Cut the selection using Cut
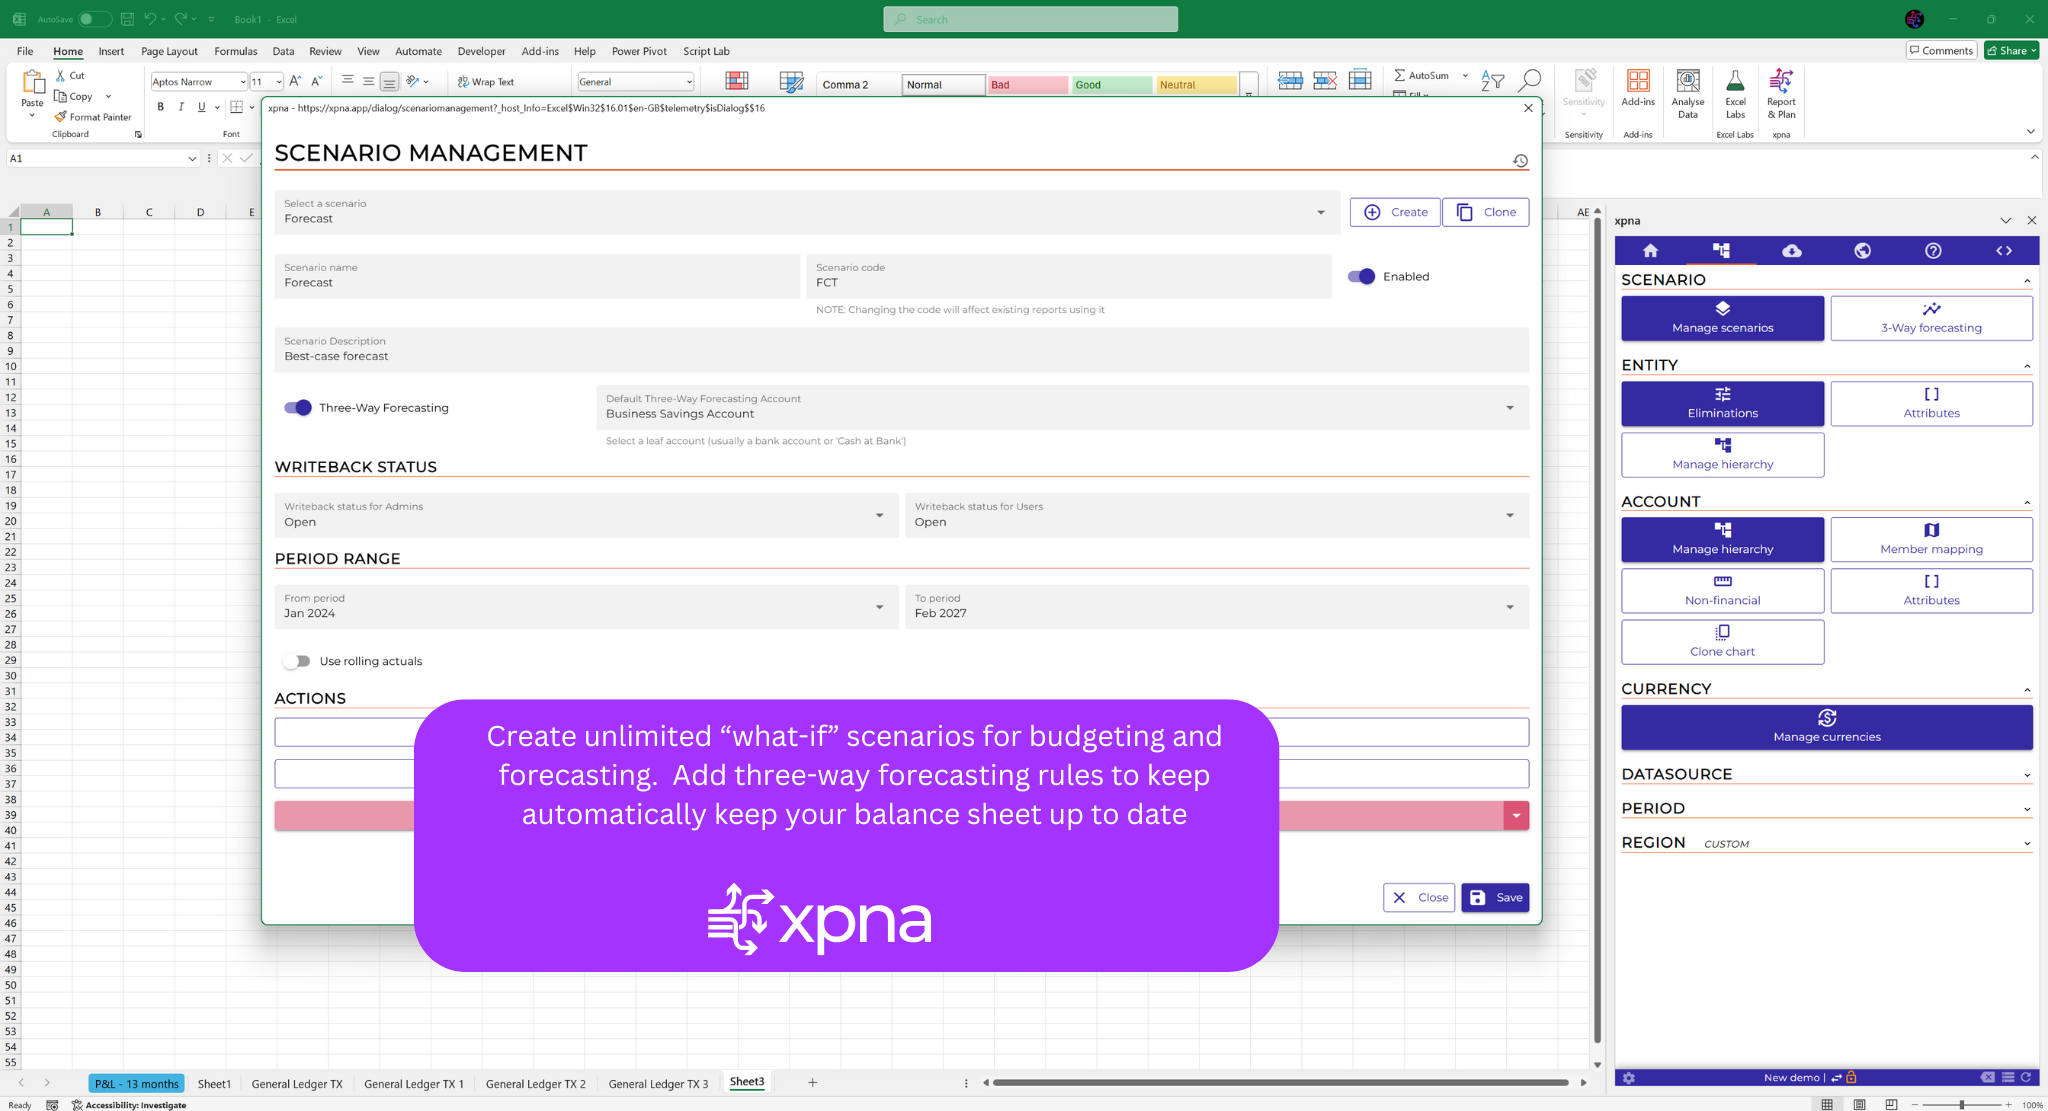 pos(70,75)
